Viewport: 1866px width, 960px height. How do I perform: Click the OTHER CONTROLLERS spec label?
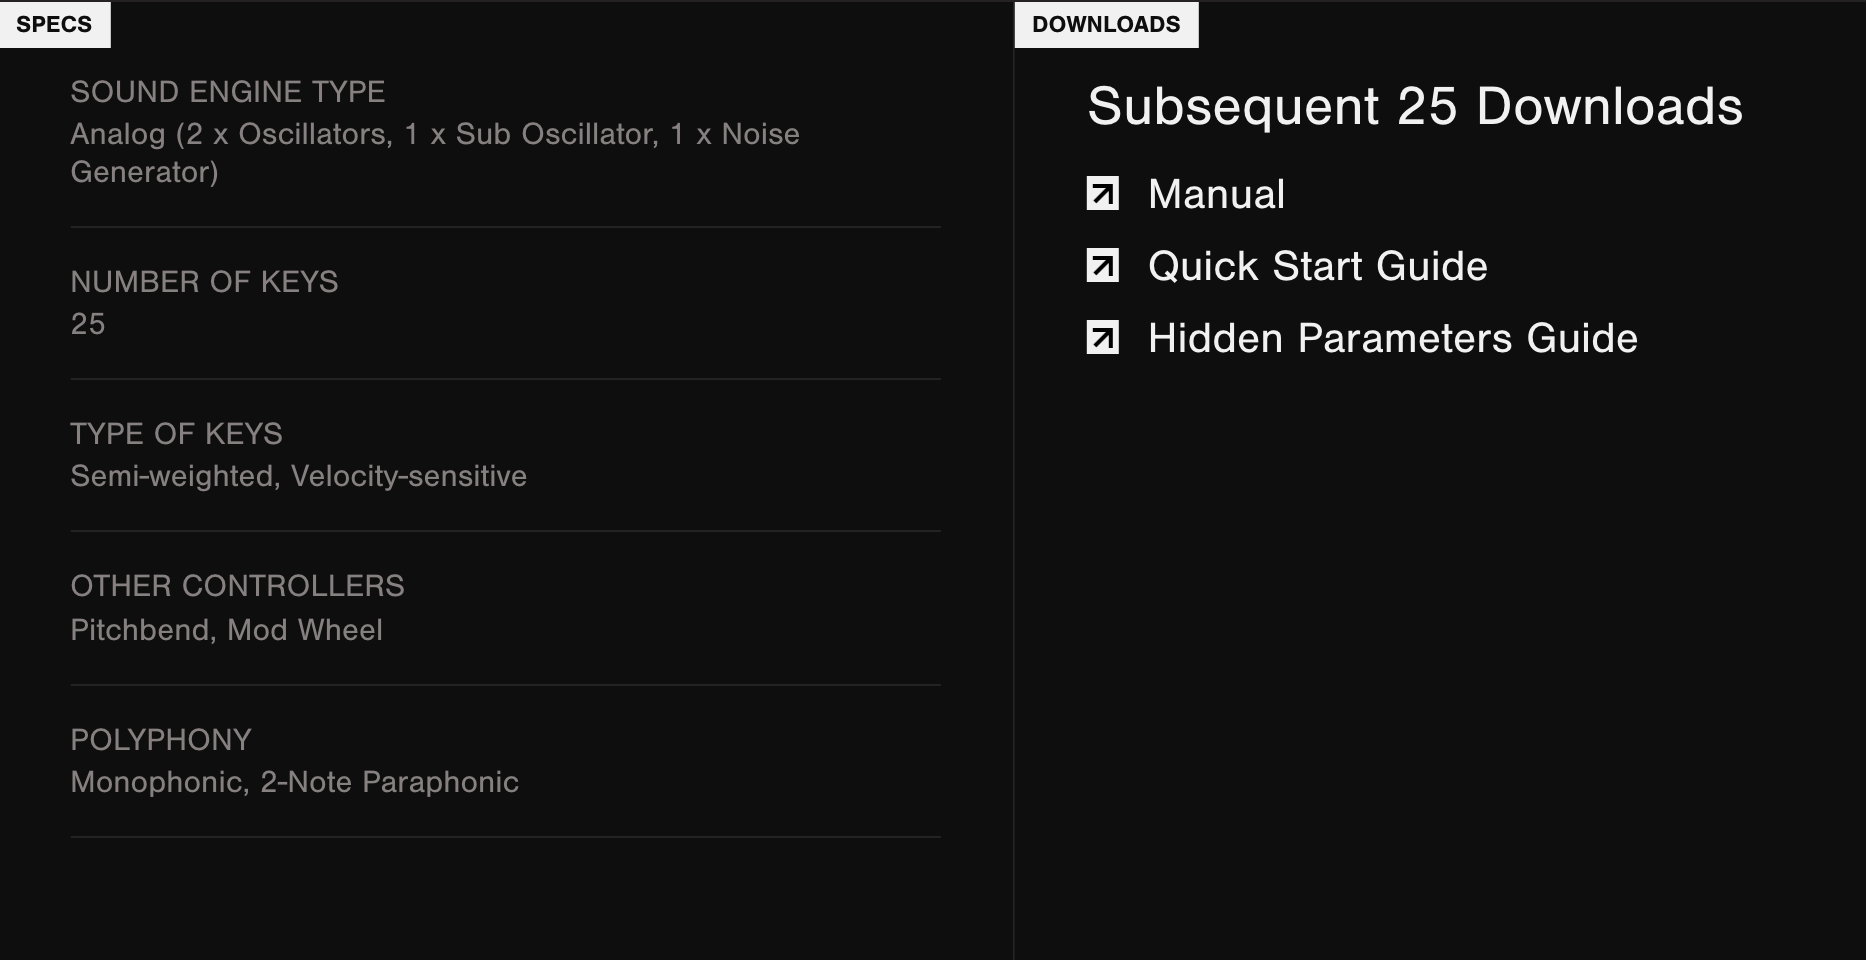pos(237,586)
